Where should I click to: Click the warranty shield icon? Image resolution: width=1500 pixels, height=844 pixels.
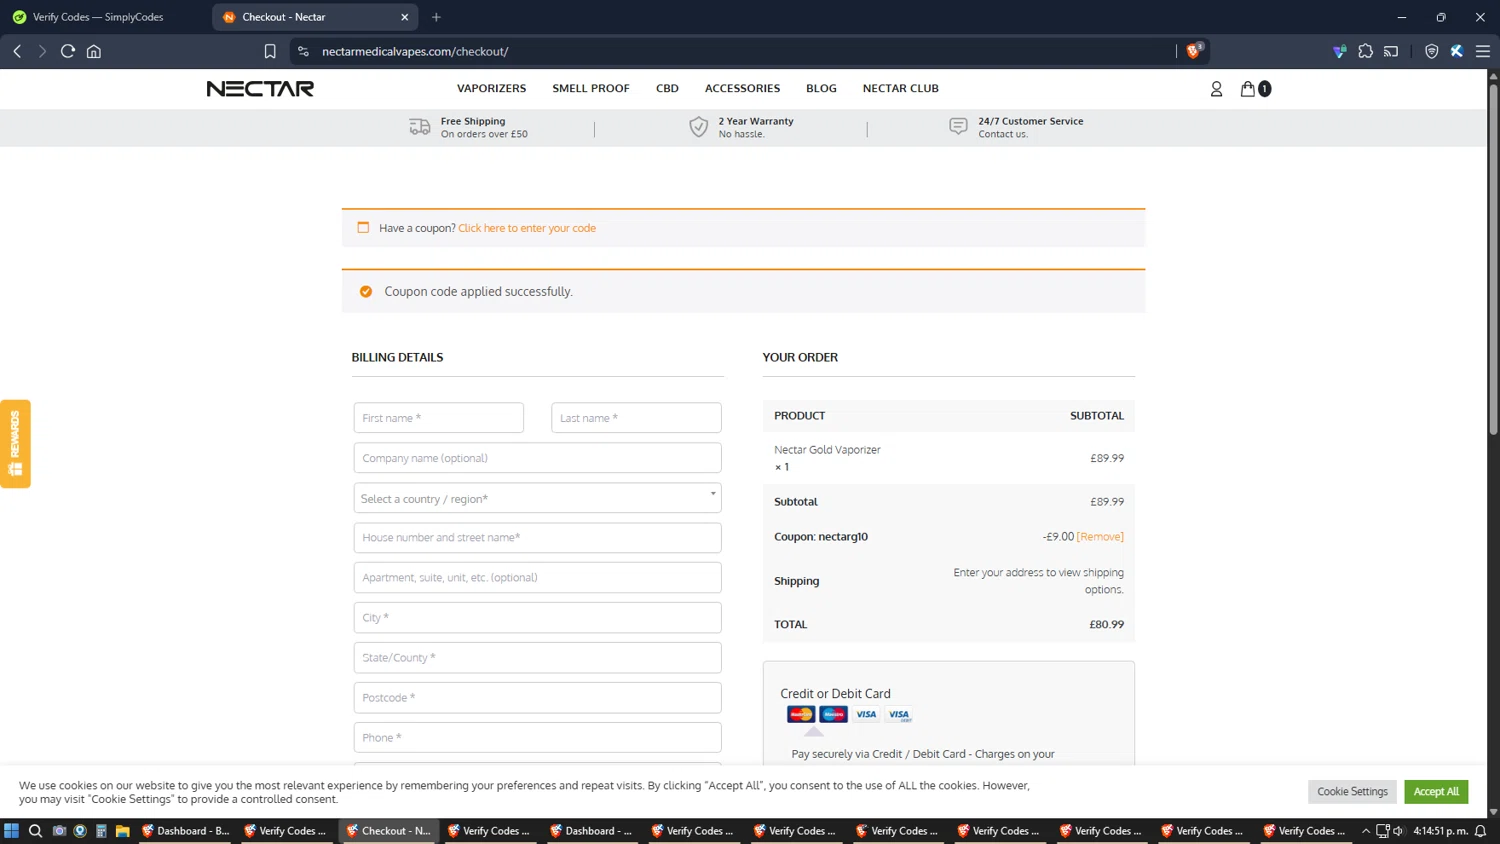699,127
